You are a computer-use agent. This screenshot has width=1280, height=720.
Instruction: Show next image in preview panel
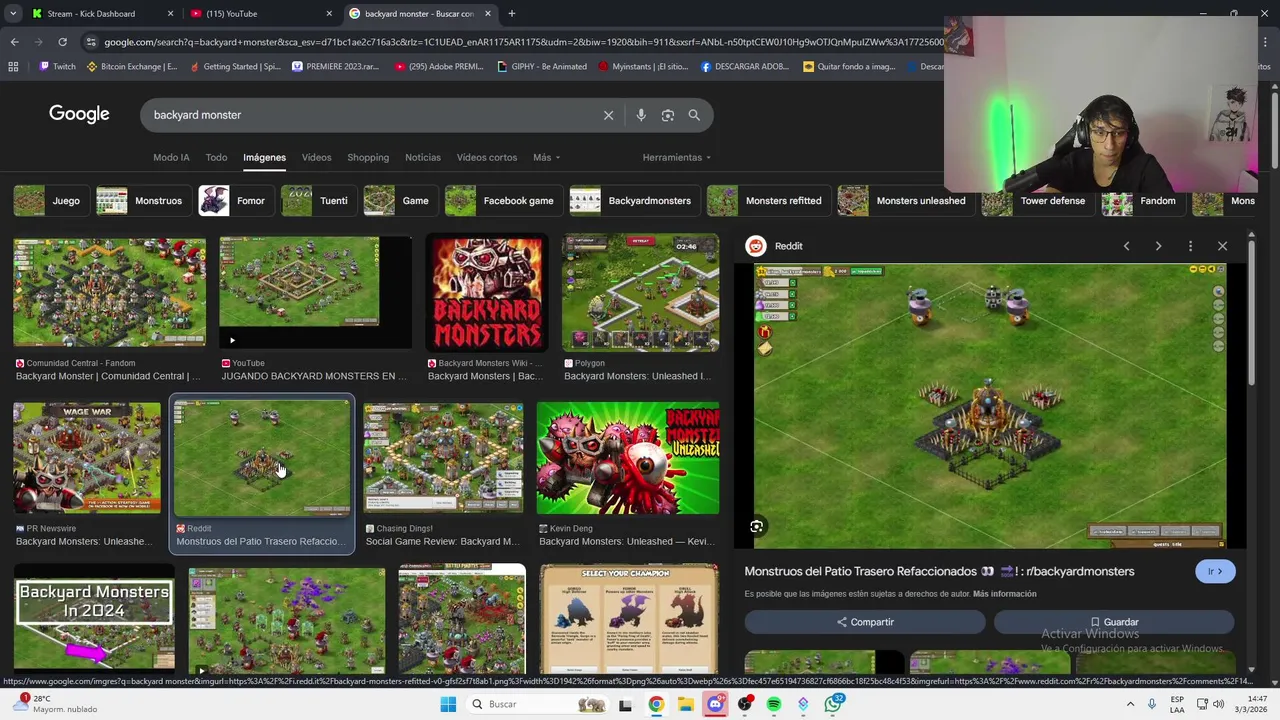pos(1158,246)
